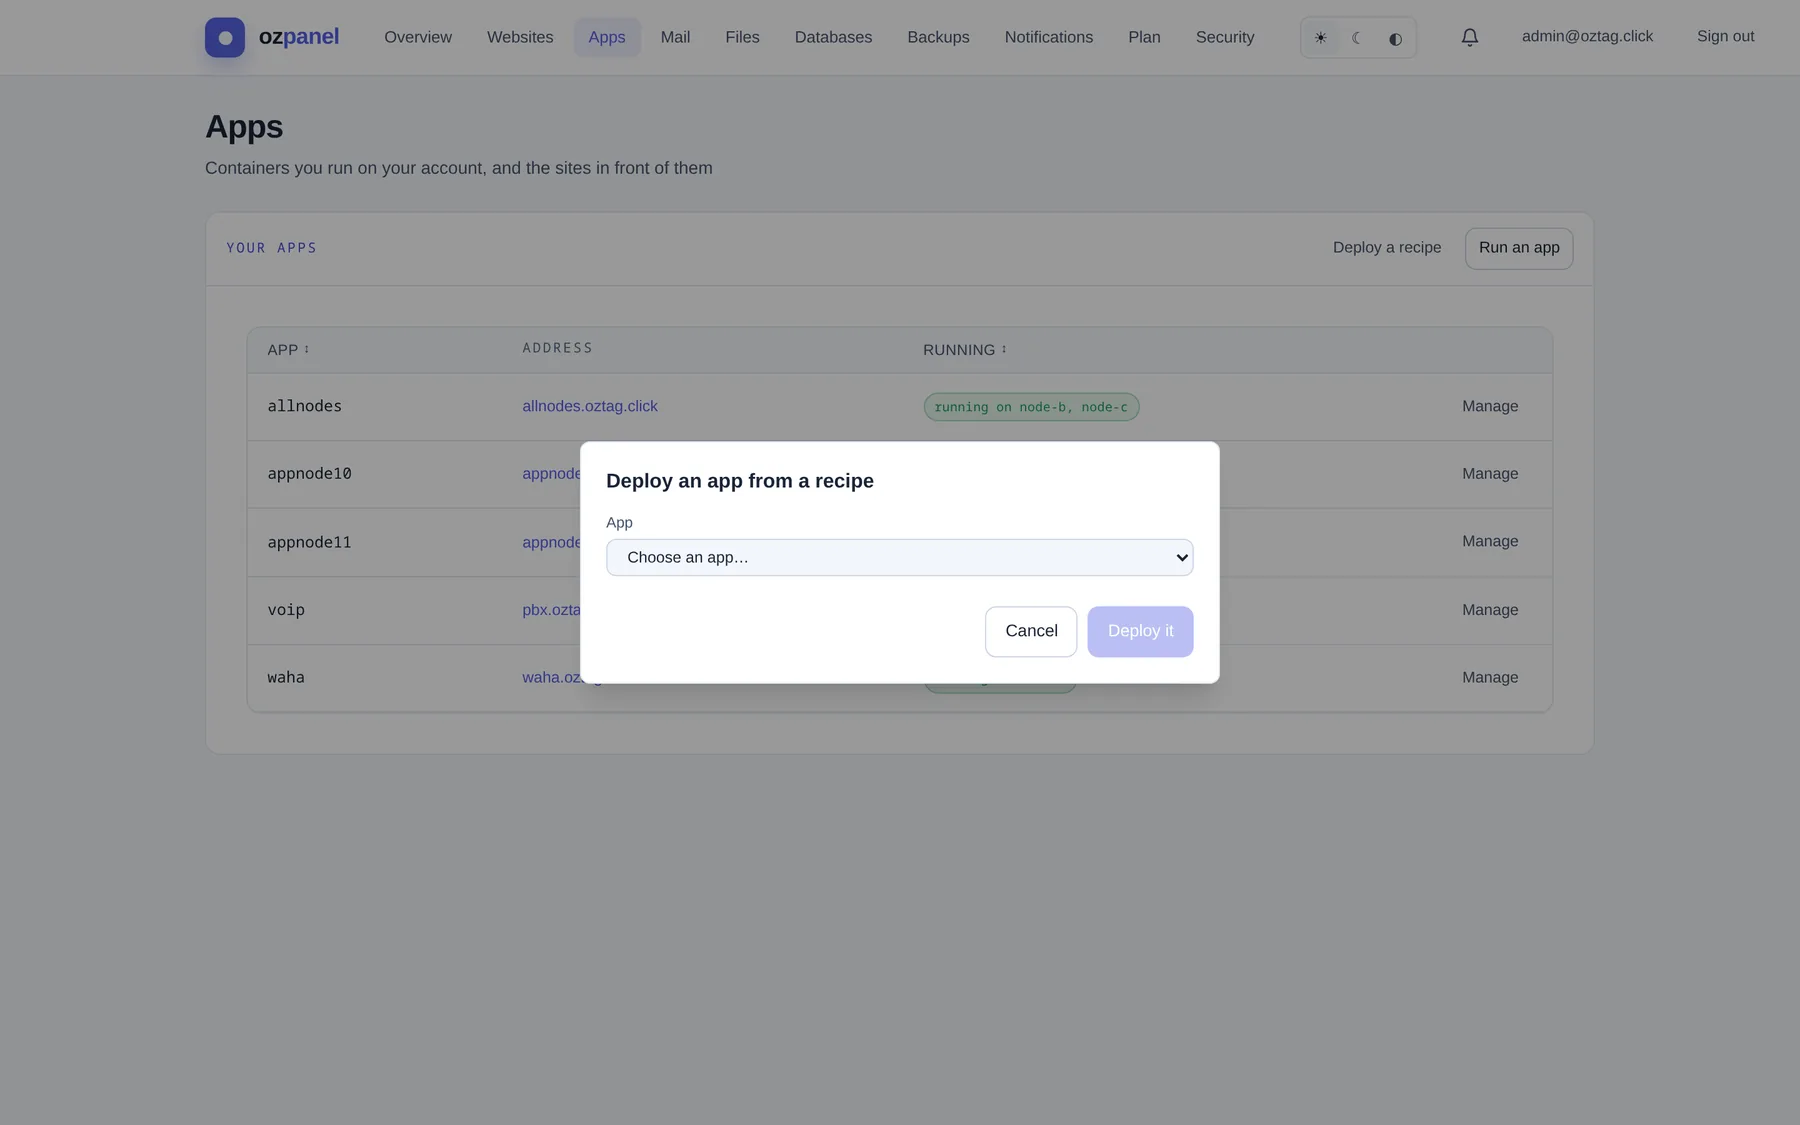
Task: Click the ADDRESS column header
Action: [557, 348]
